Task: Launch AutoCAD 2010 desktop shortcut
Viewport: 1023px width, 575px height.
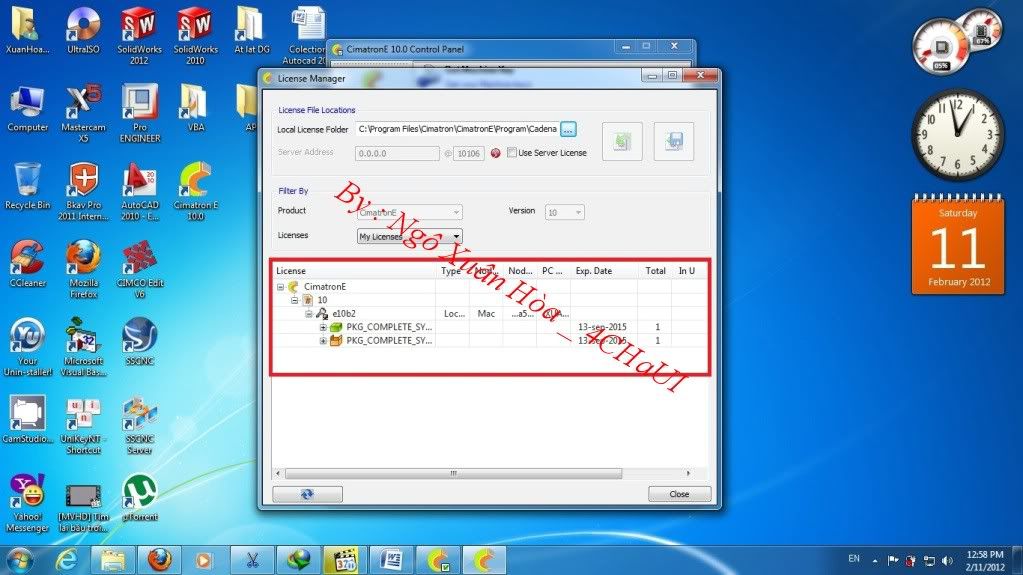Action: (139, 185)
